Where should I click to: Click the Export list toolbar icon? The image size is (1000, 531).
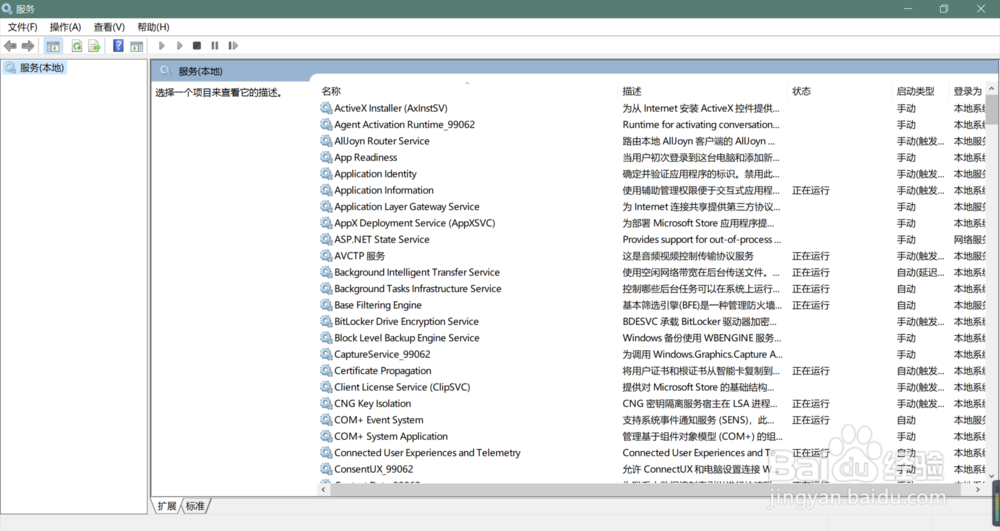pyautogui.click(x=94, y=46)
